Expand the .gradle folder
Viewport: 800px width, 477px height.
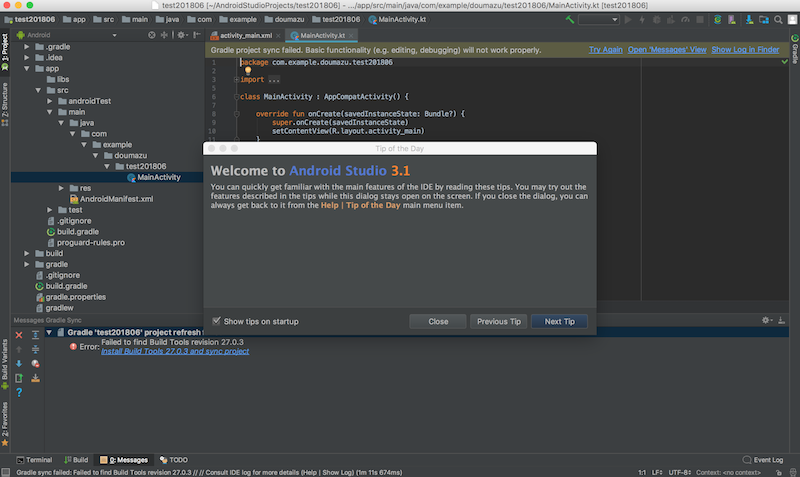27,46
